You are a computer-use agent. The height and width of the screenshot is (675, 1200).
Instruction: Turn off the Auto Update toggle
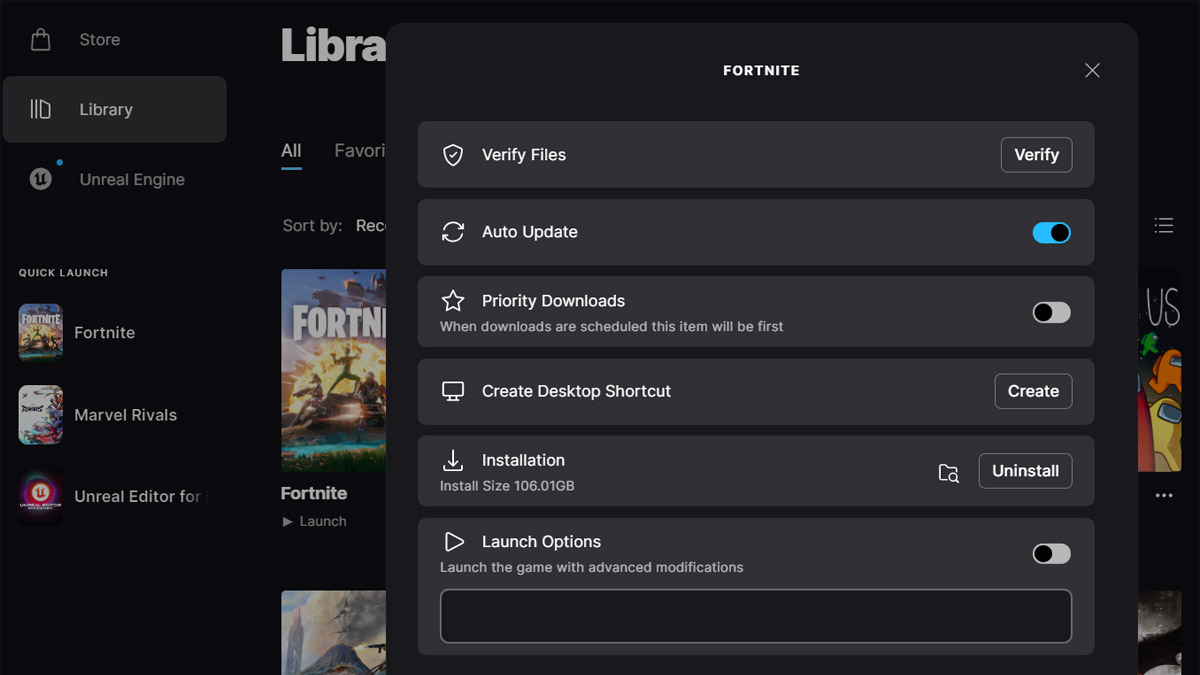click(1051, 232)
